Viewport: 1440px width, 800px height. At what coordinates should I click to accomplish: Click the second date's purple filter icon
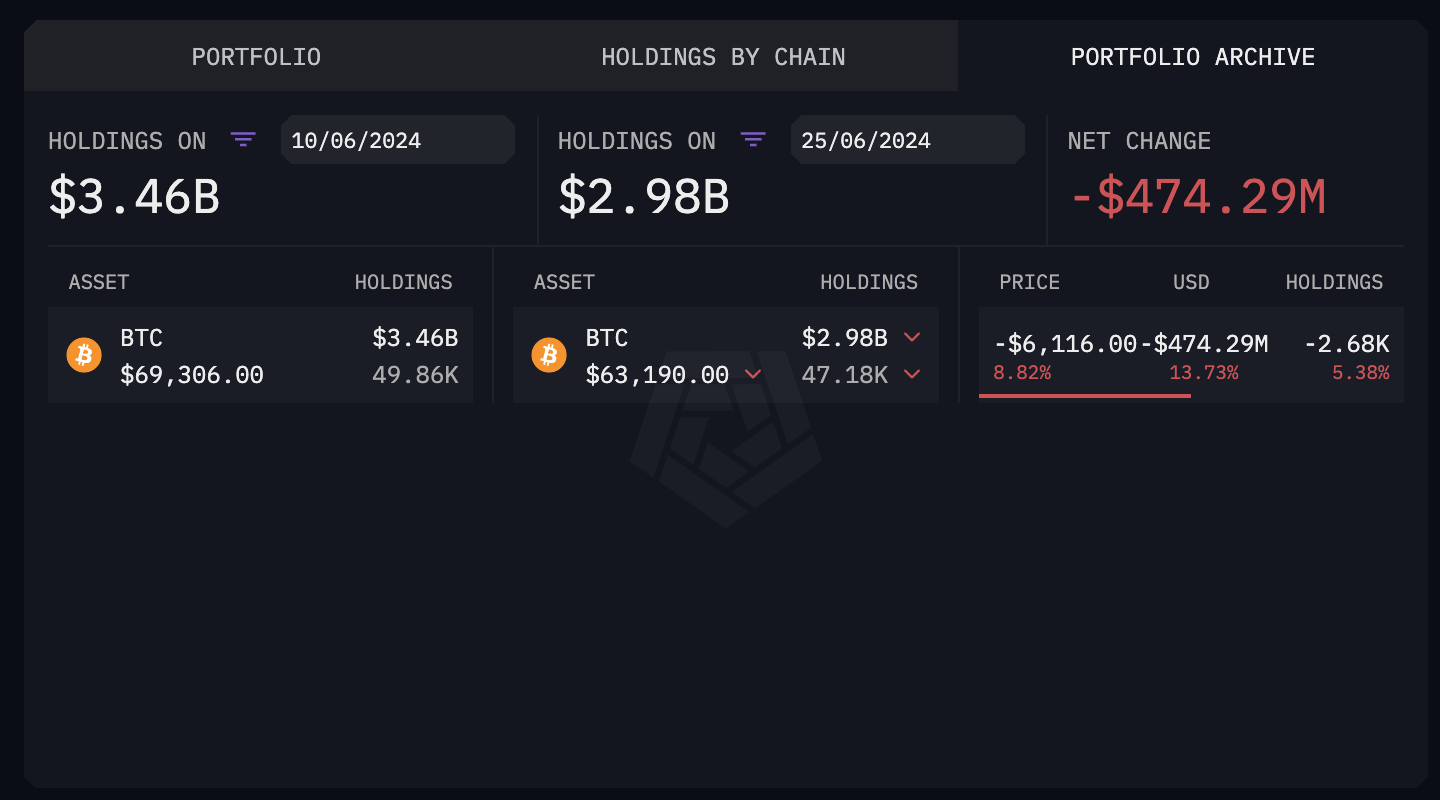(x=753, y=140)
